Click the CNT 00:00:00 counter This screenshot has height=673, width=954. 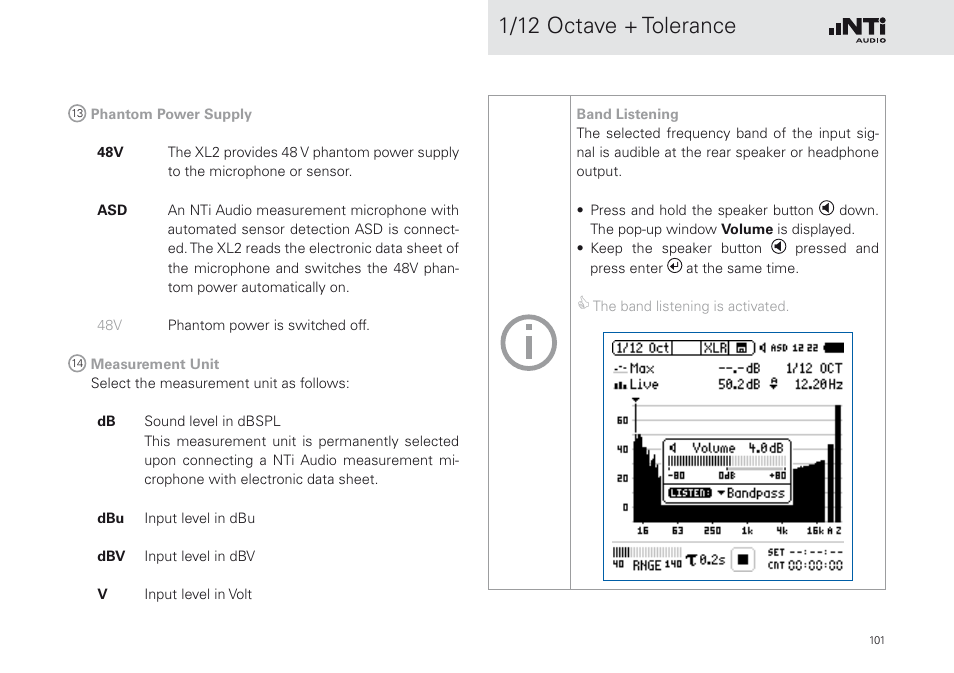[806, 565]
